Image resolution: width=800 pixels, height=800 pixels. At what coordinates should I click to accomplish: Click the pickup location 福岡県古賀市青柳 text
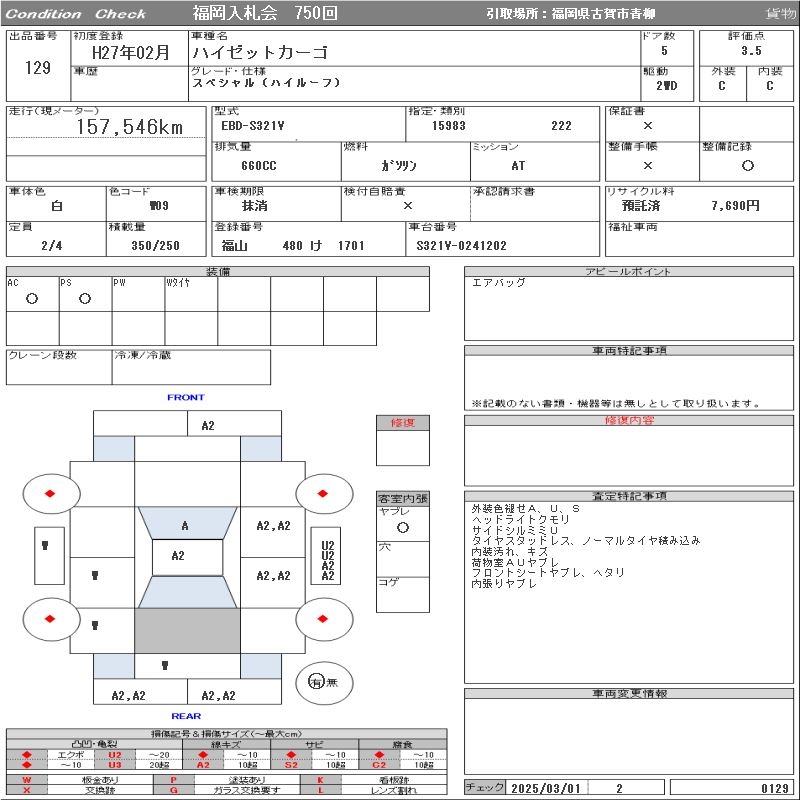coord(604,14)
